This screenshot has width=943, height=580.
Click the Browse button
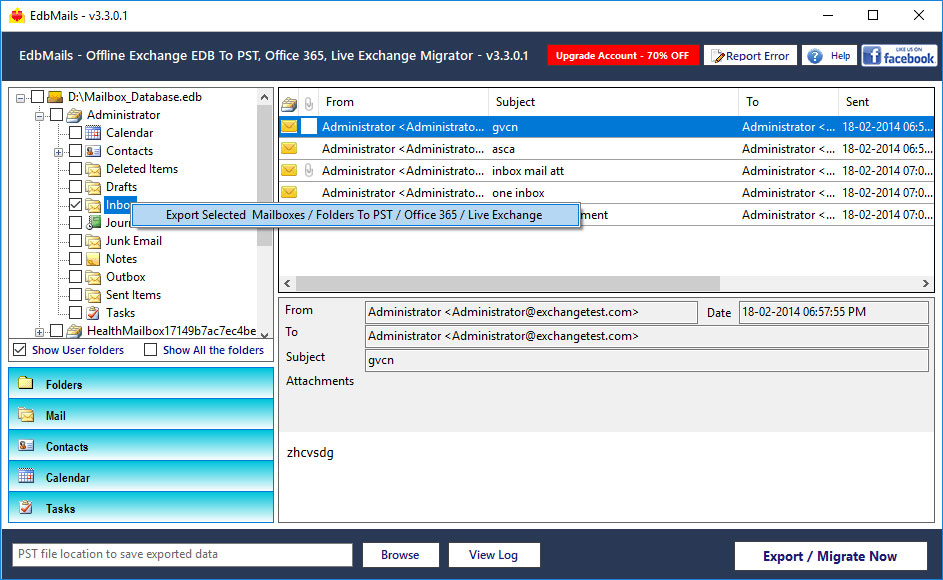[x=400, y=554]
